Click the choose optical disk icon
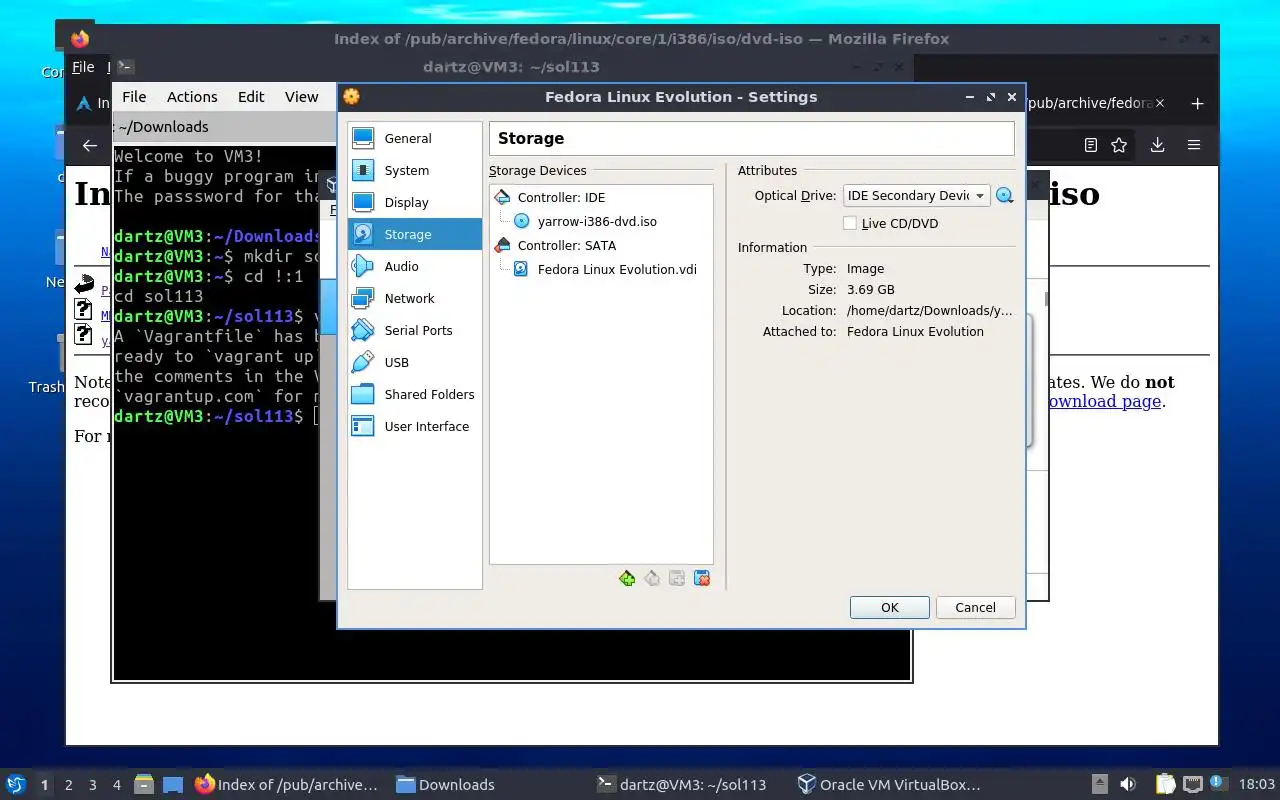Viewport: 1280px width, 800px height. click(1005, 196)
